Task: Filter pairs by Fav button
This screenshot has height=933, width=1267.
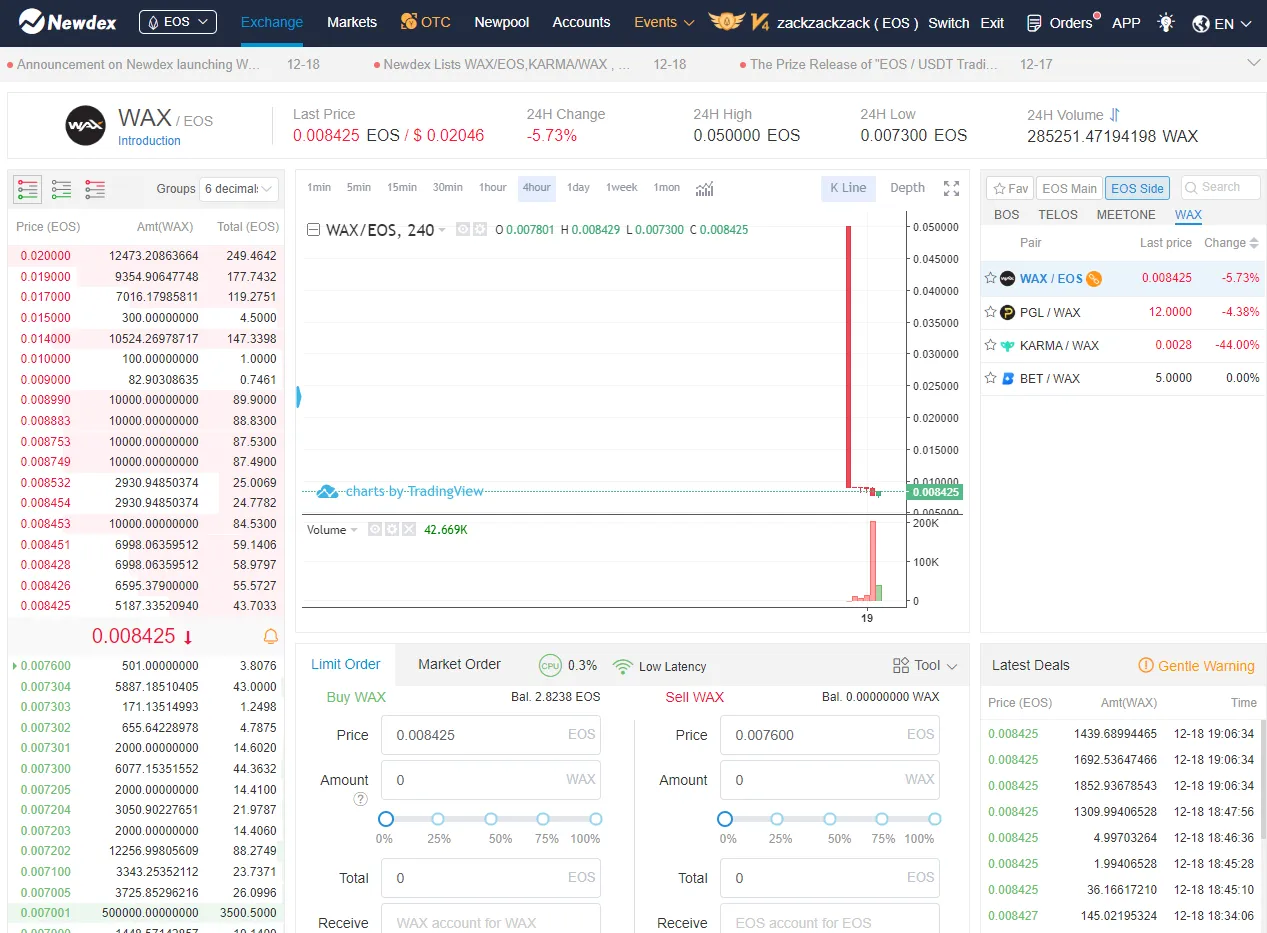Action: click(x=1010, y=188)
